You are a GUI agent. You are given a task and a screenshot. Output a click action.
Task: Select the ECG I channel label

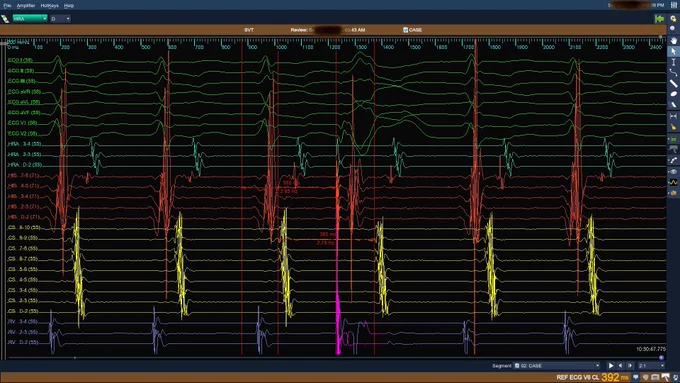click(x=20, y=60)
